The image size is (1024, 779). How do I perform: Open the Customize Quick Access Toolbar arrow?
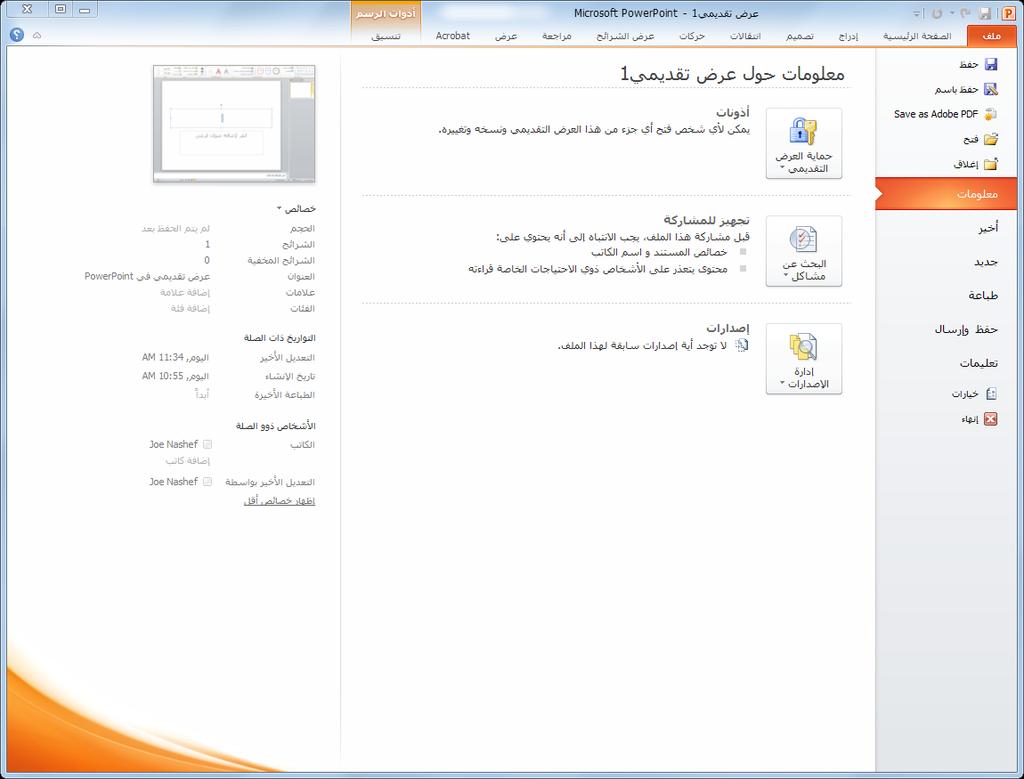[x=917, y=13]
